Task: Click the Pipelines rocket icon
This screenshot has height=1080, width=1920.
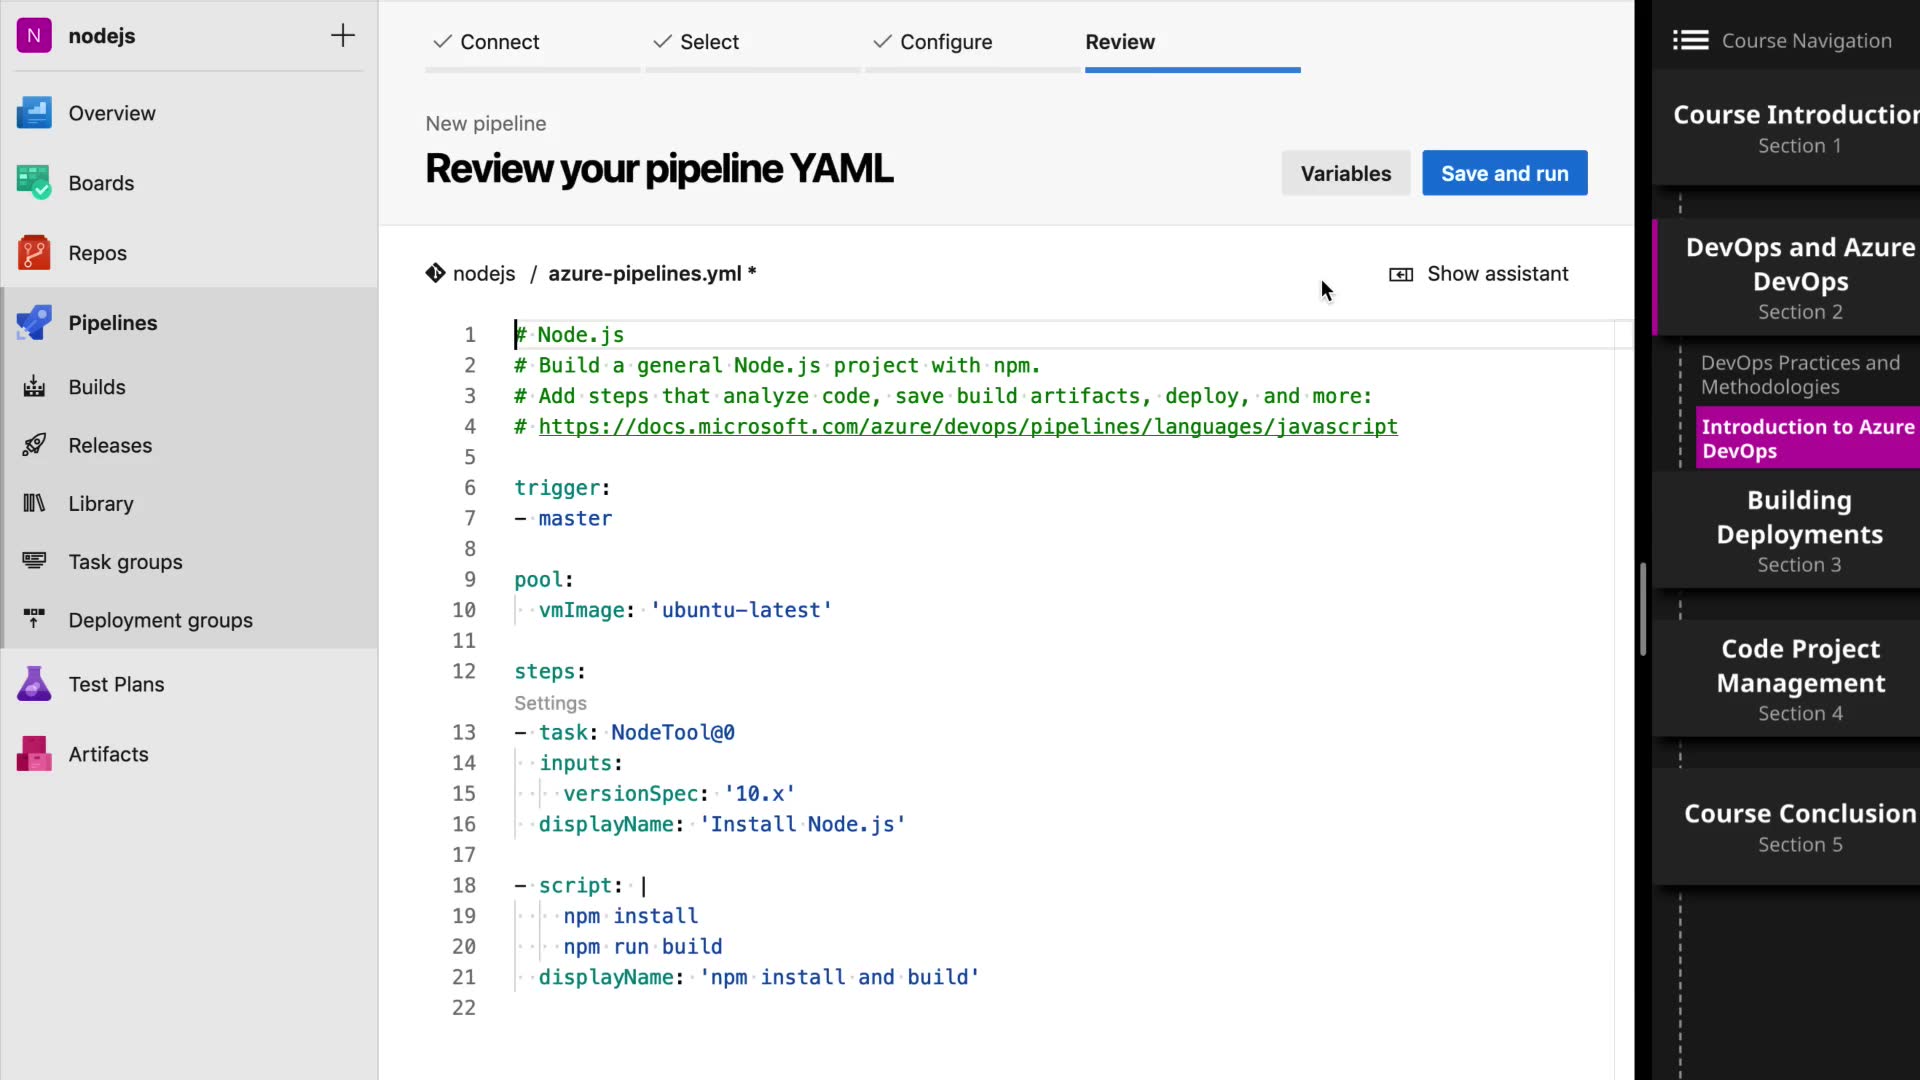Action: pyautogui.click(x=34, y=323)
